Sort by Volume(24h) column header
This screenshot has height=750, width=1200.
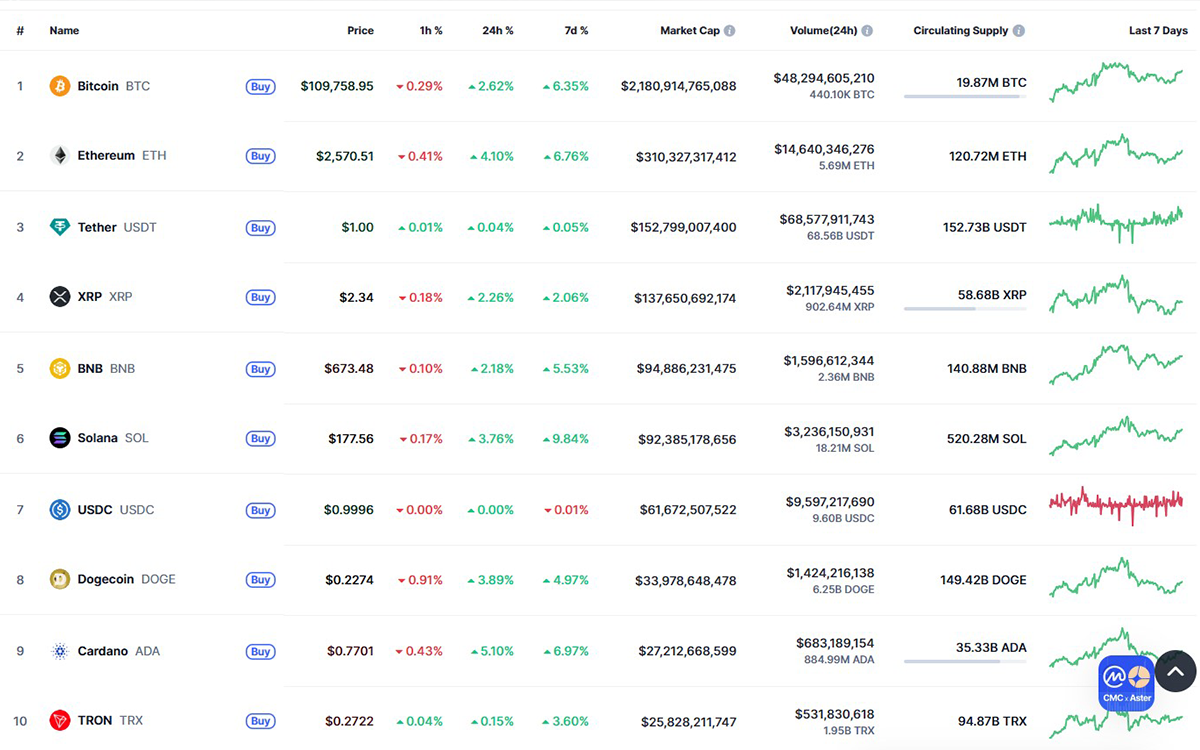coord(824,31)
